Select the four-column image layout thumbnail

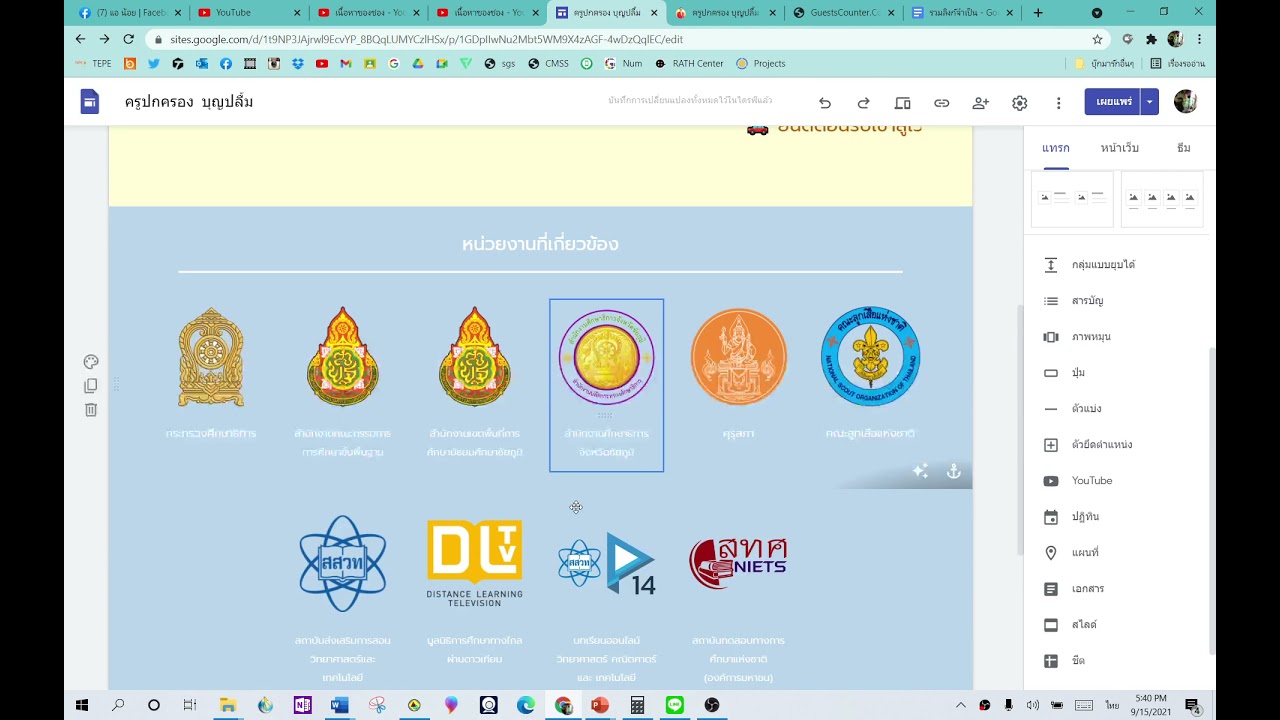coord(1162,199)
